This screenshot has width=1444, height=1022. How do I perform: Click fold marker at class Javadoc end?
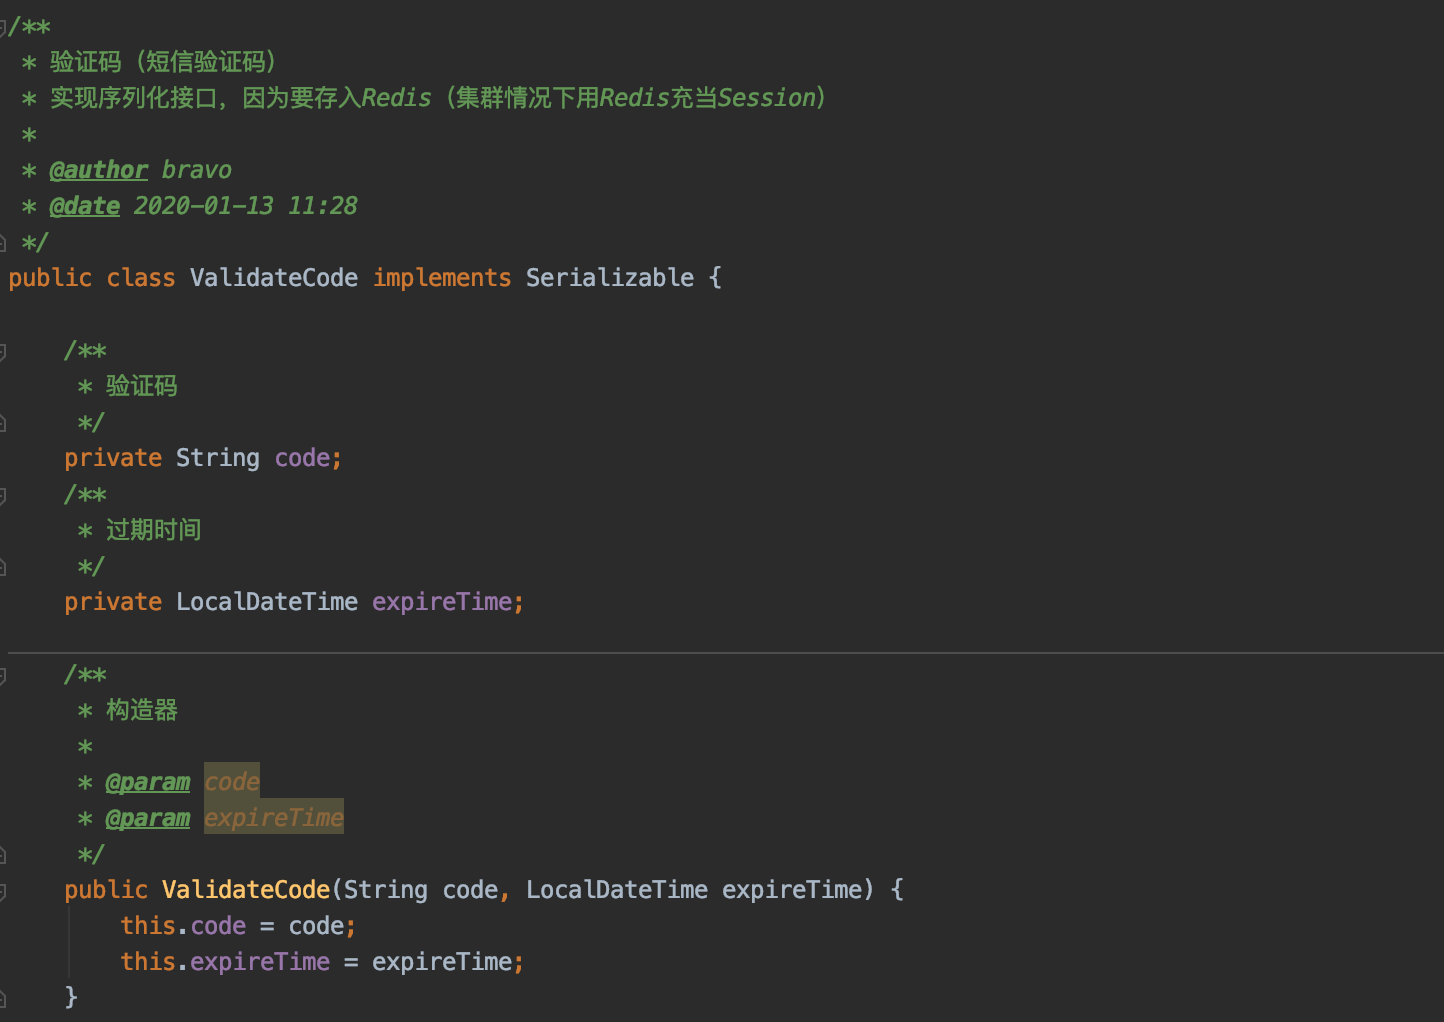3,243
